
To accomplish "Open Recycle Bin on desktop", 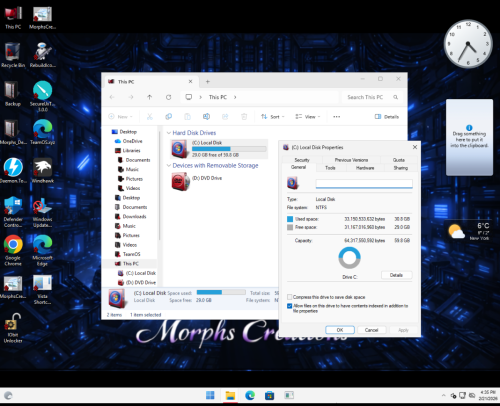I will (13, 55).
